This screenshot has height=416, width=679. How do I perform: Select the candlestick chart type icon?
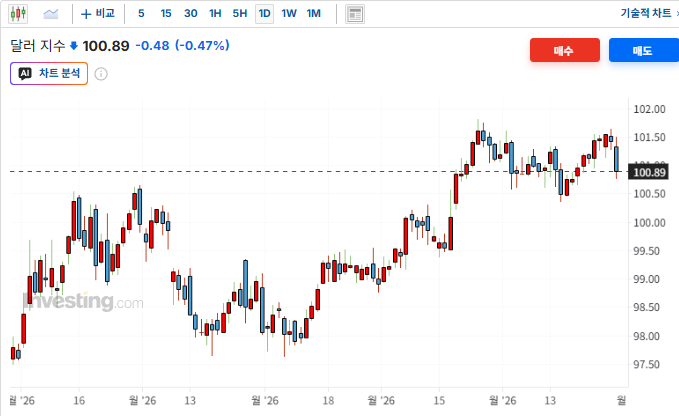[x=18, y=14]
